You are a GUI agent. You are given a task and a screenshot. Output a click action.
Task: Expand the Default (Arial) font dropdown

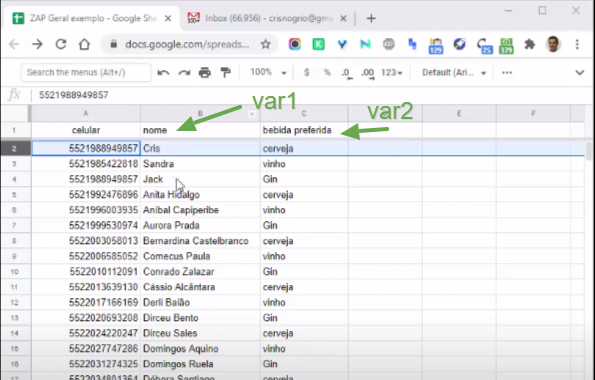click(454, 73)
